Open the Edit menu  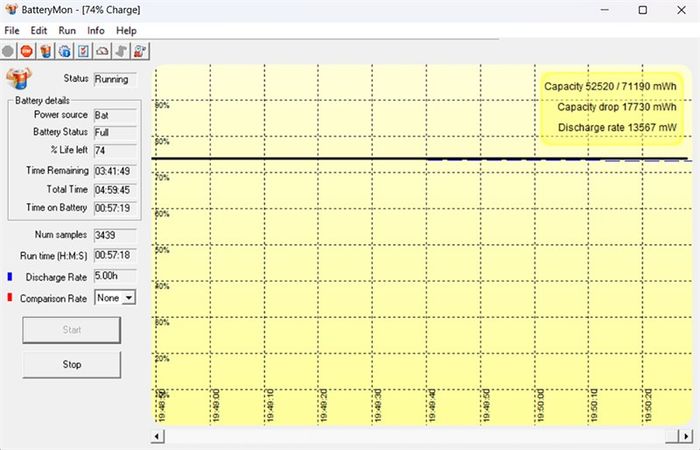(x=39, y=30)
